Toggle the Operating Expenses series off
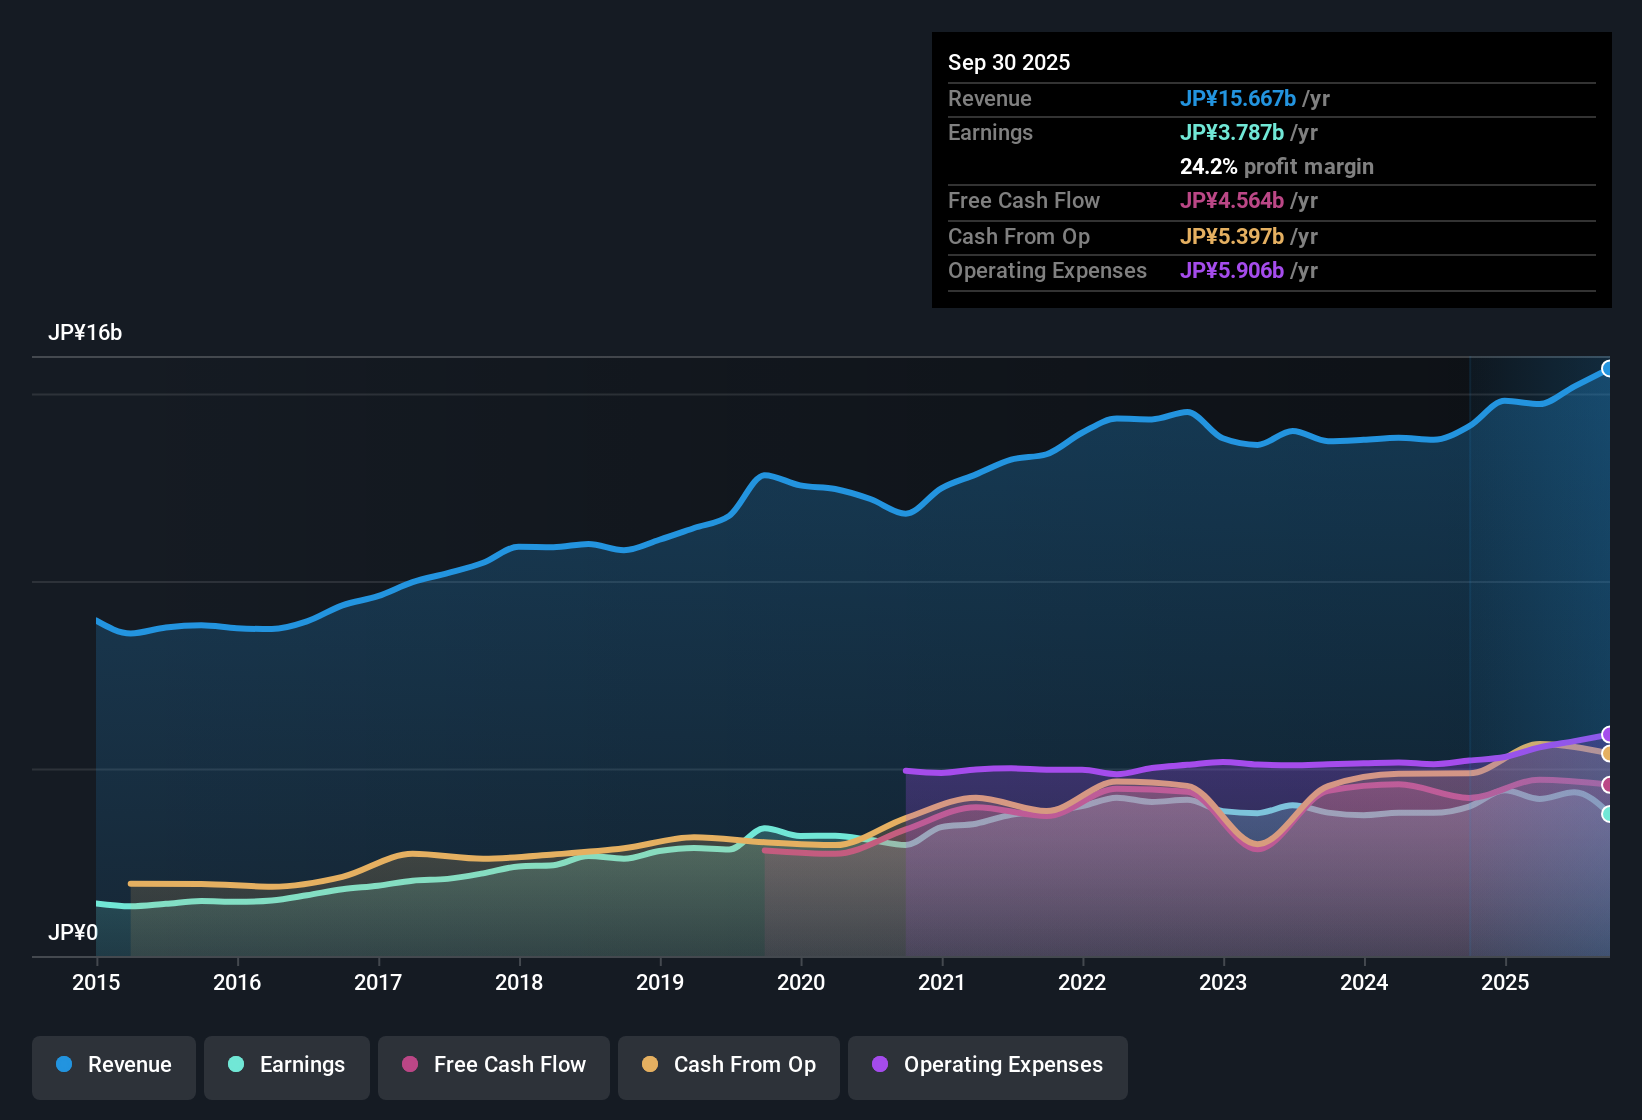Viewport: 1642px width, 1120px height. (987, 1066)
